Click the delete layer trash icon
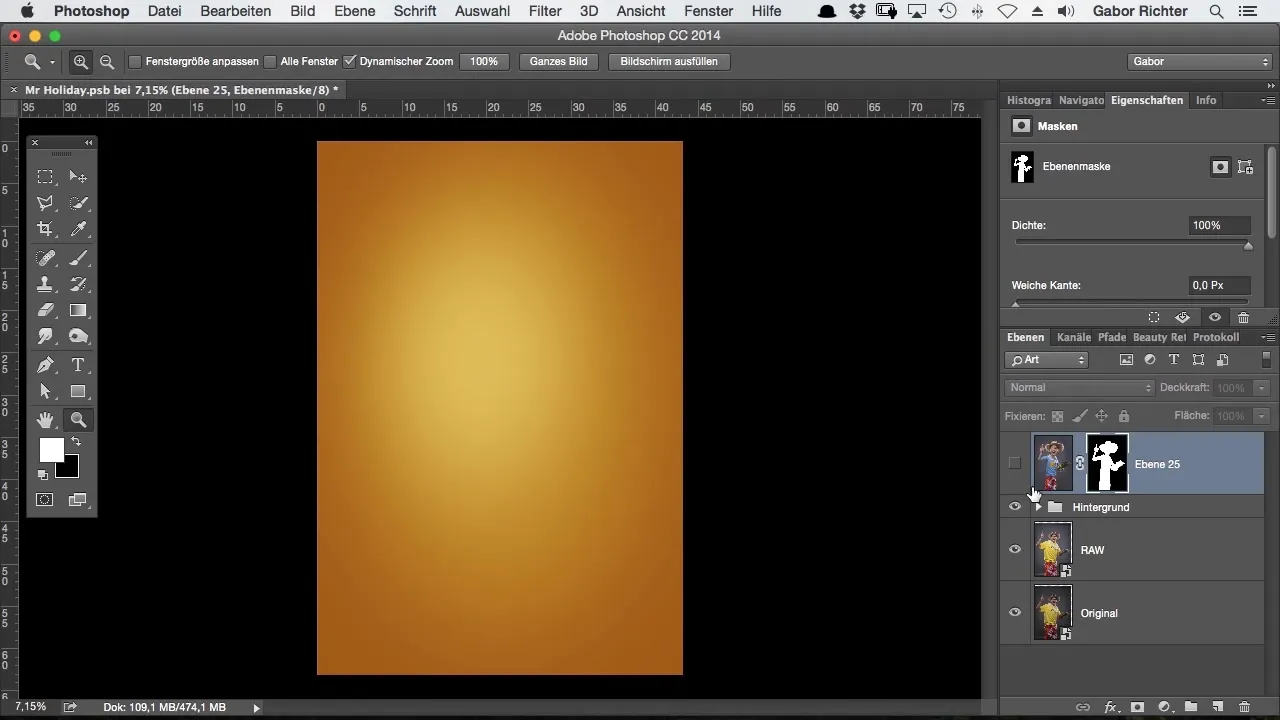Image resolution: width=1280 pixels, height=720 pixels. point(1244,707)
